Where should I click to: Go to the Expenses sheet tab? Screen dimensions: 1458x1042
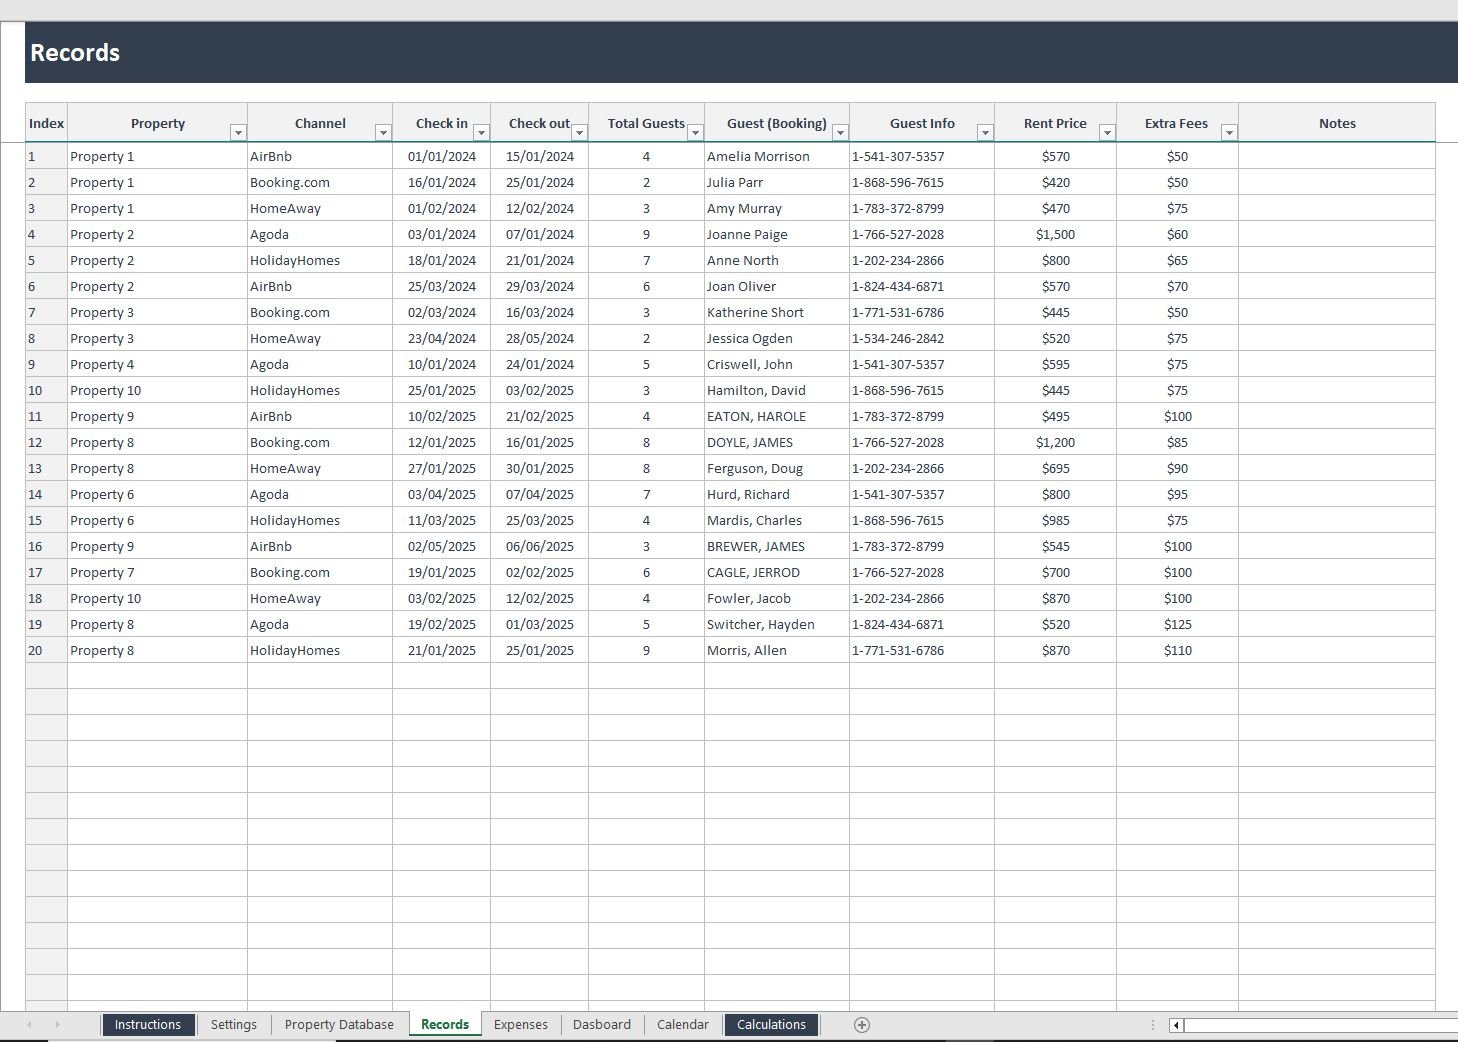click(x=521, y=1025)
